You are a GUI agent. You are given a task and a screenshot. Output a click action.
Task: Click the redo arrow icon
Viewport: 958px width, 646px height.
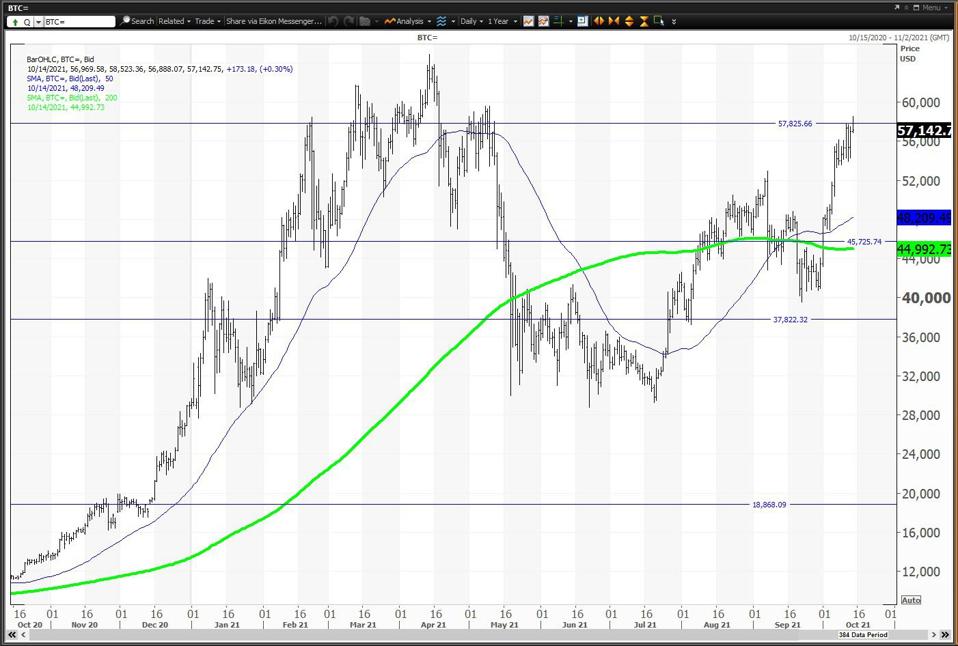(349, 21)
